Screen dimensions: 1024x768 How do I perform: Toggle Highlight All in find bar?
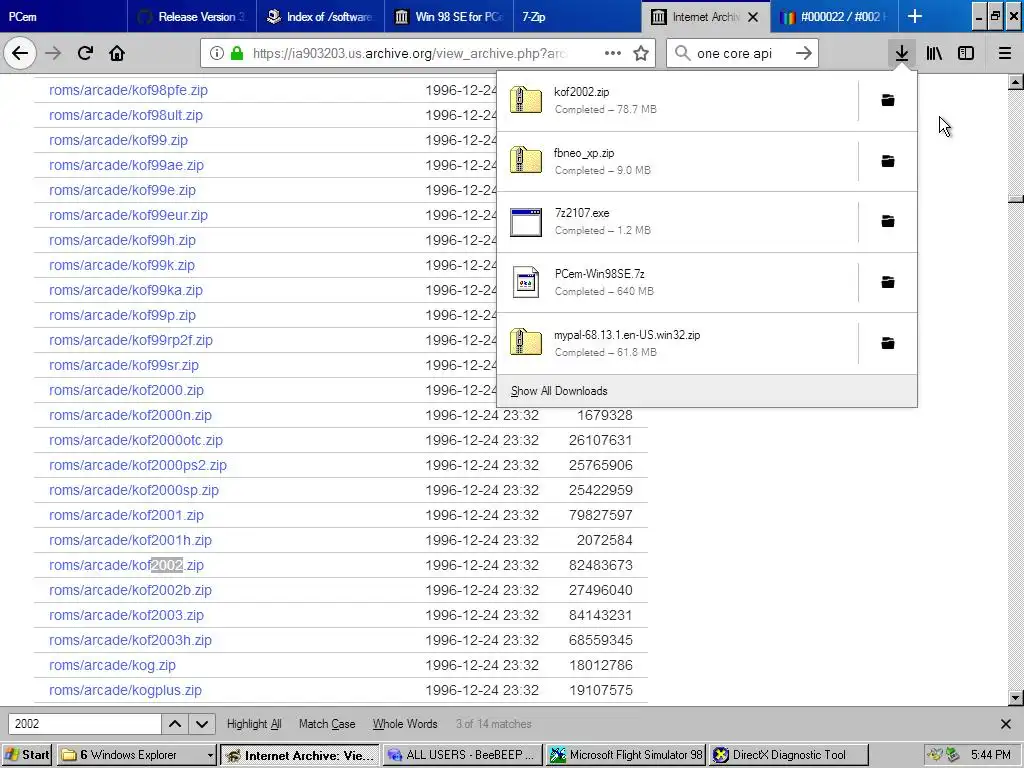point(254,724)
